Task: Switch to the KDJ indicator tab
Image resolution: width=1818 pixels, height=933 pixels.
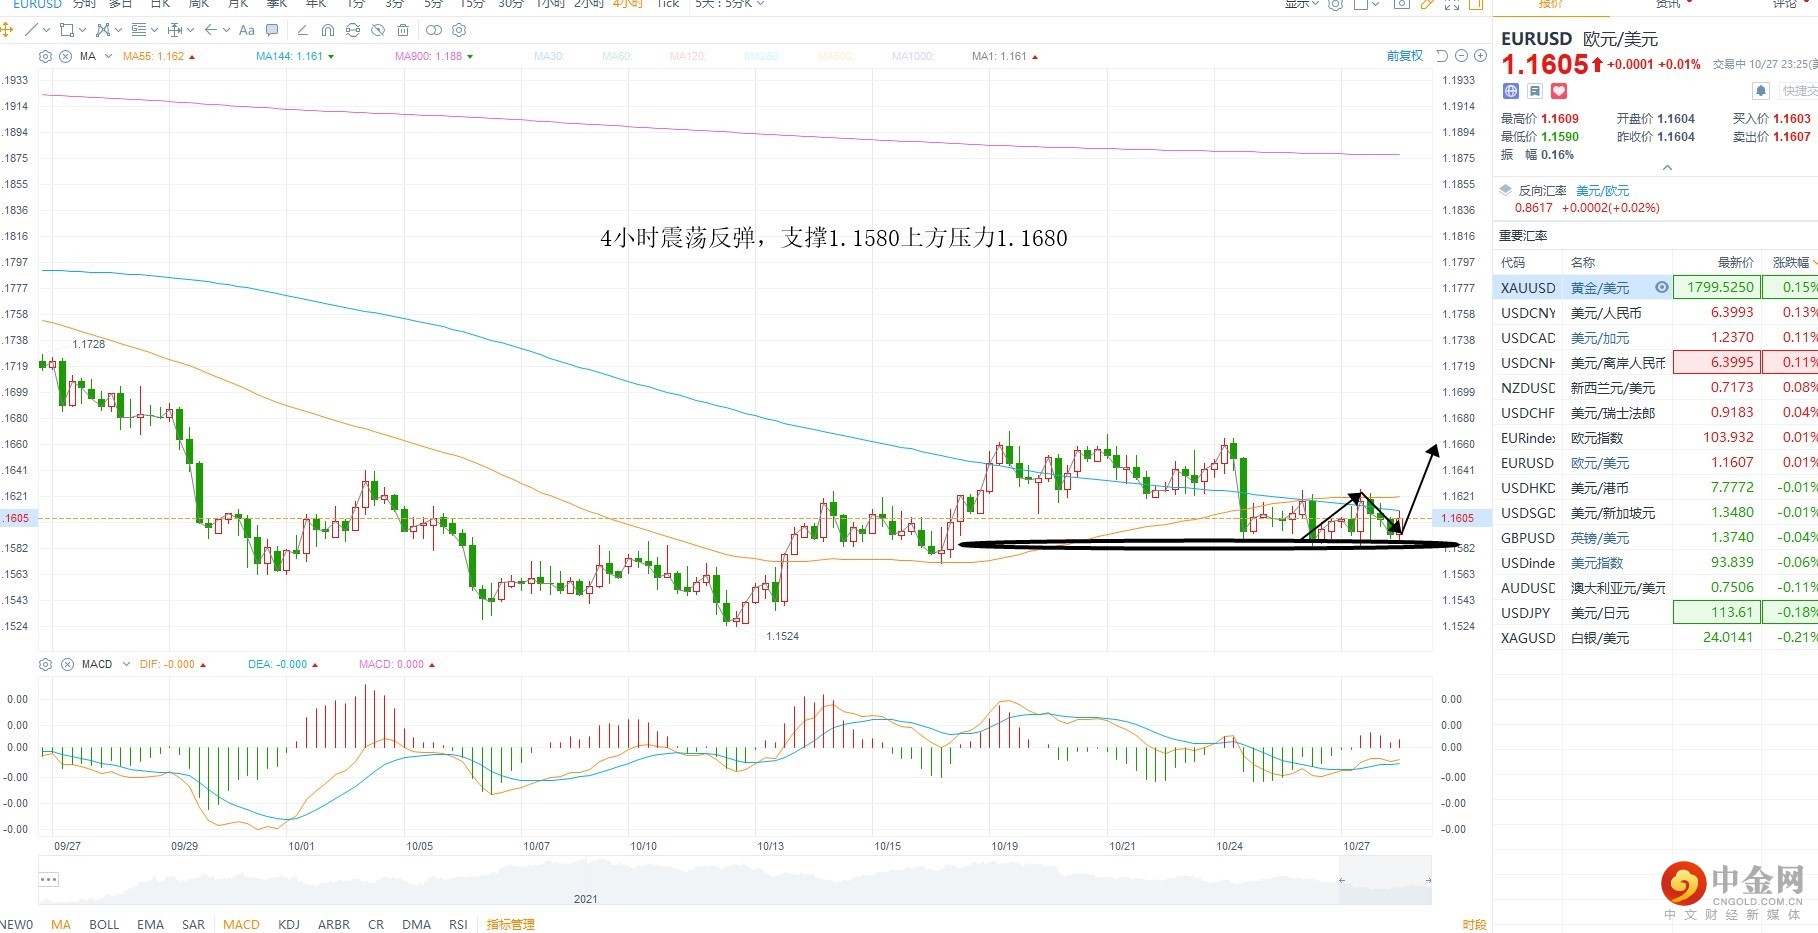Action: click(289, 924)
